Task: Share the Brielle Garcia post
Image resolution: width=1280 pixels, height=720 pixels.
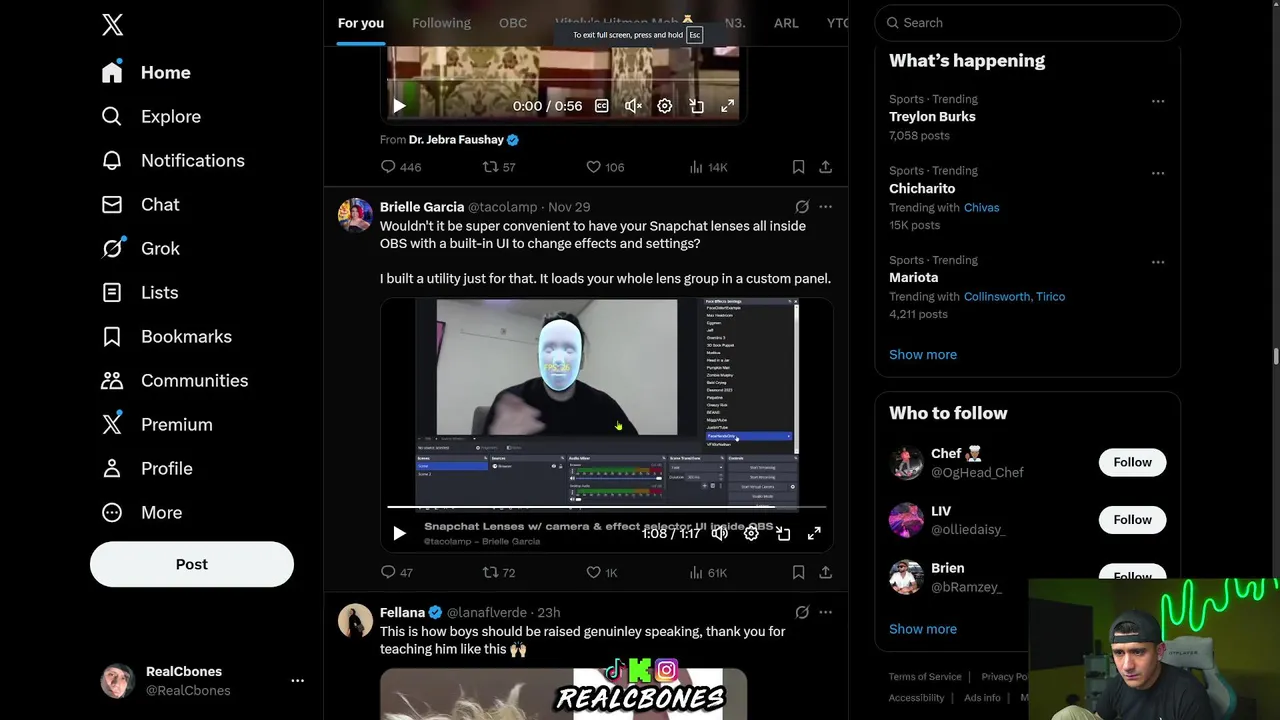Action: coord(826,573)
